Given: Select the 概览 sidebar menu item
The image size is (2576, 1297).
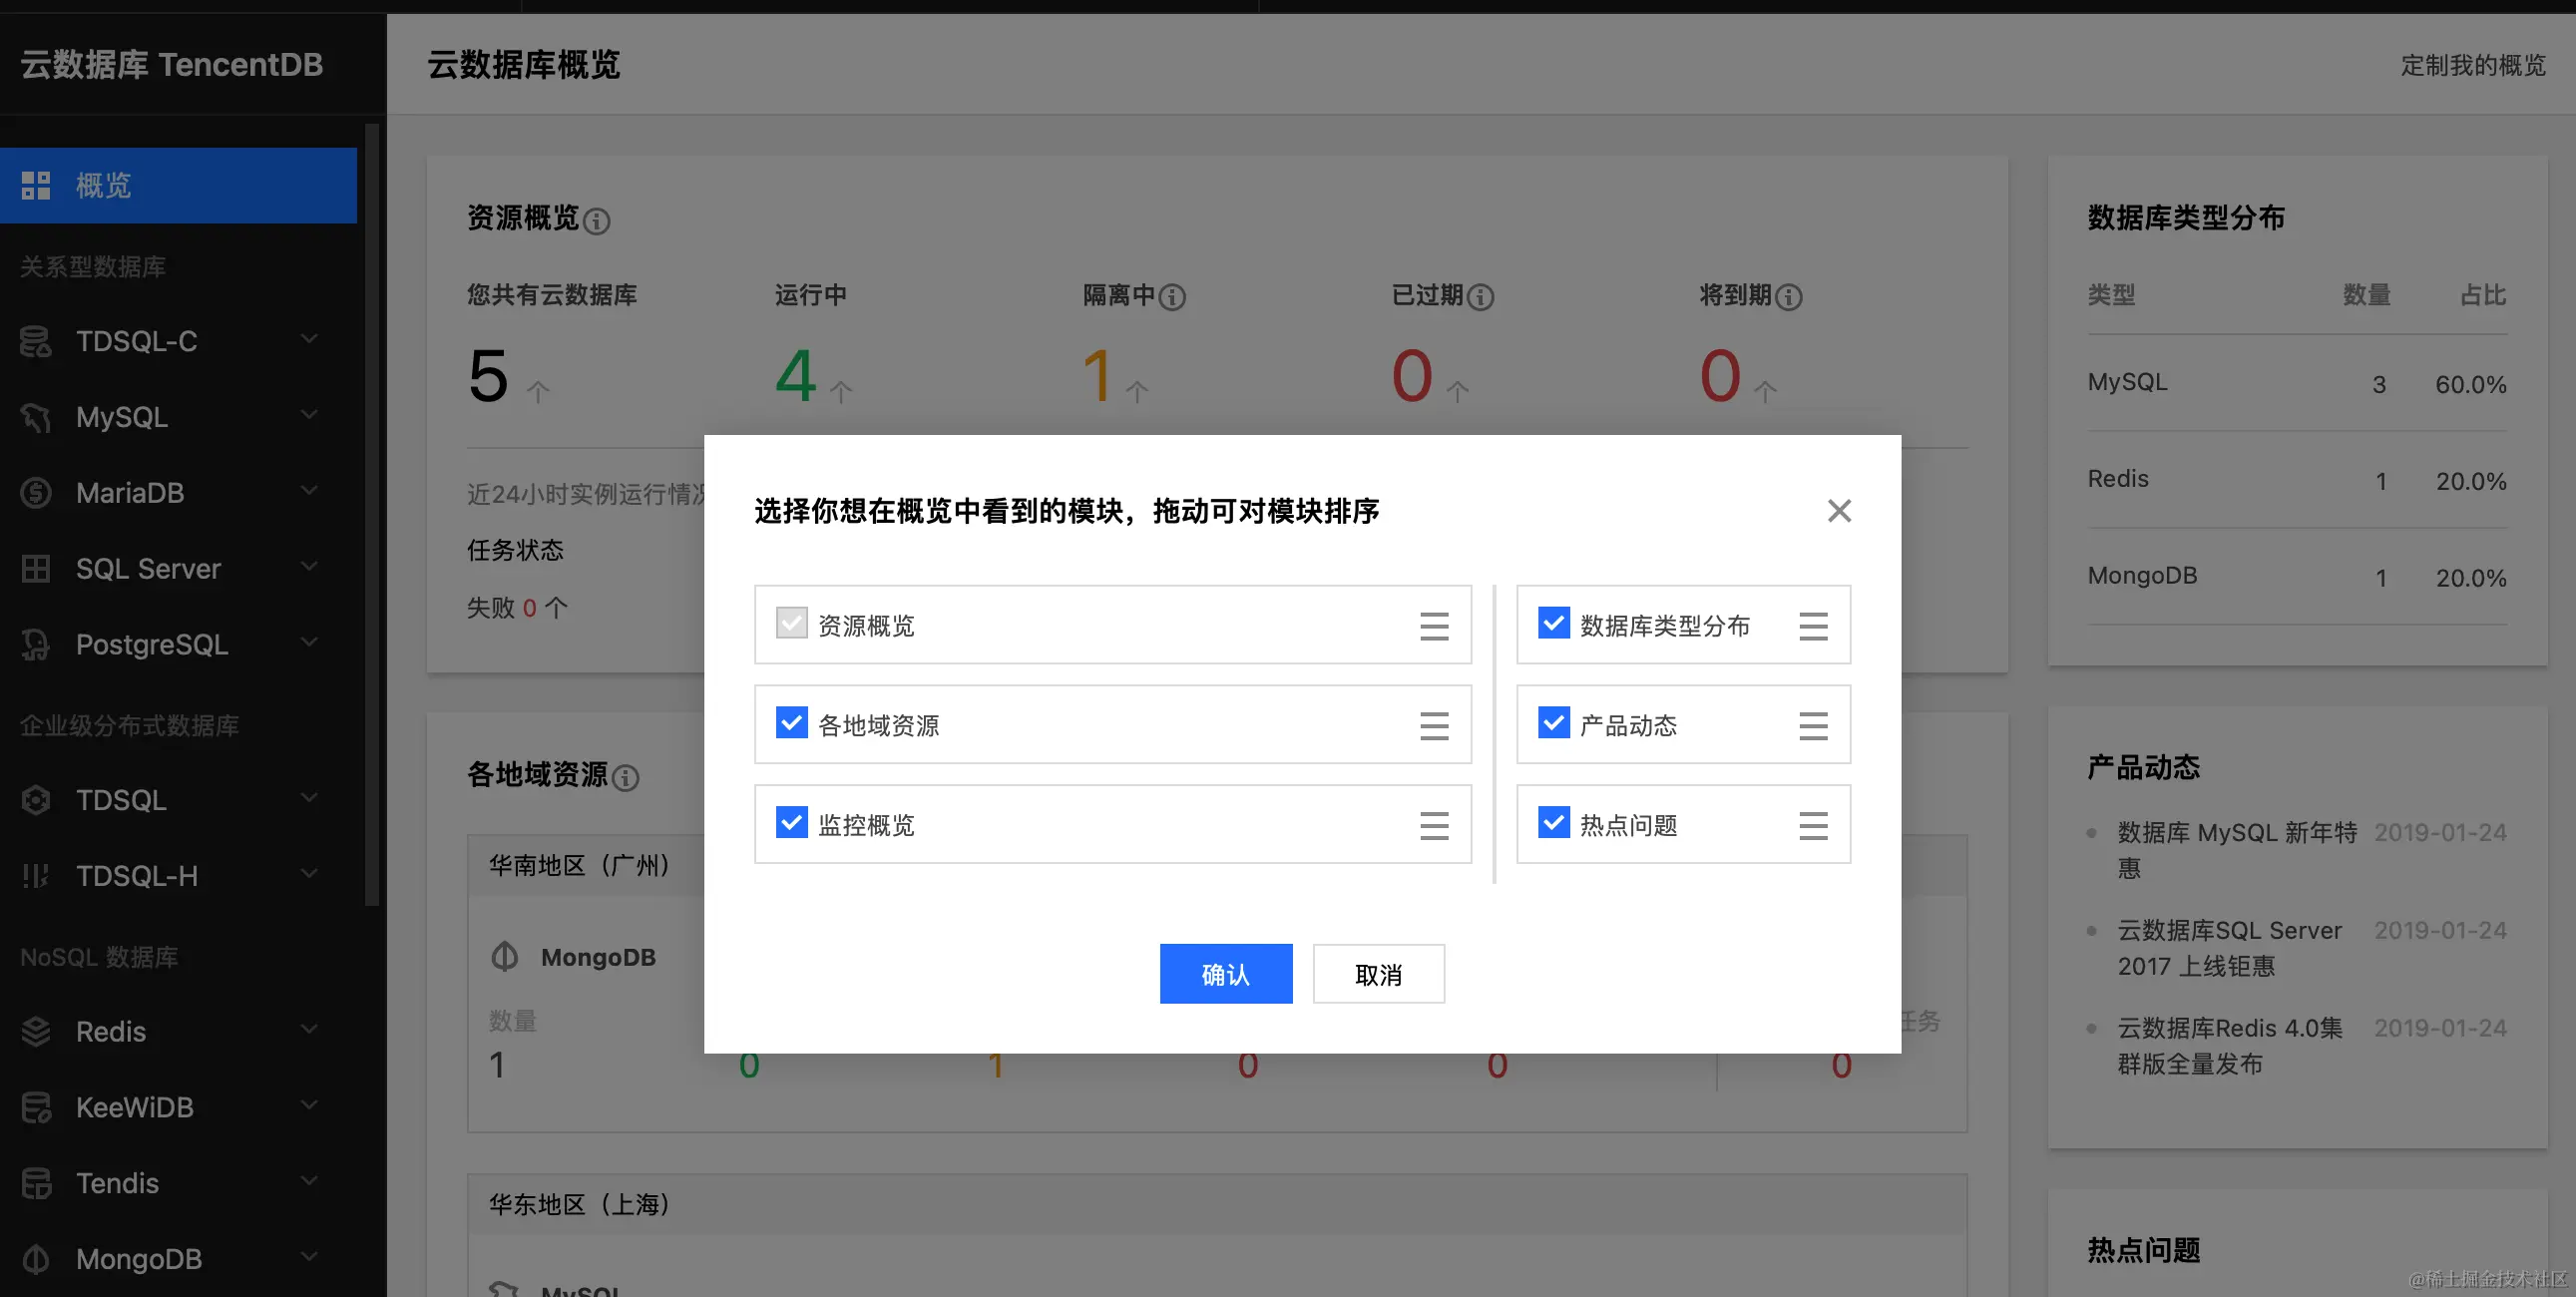Looking at the screenshot, I should click(178, 185).
